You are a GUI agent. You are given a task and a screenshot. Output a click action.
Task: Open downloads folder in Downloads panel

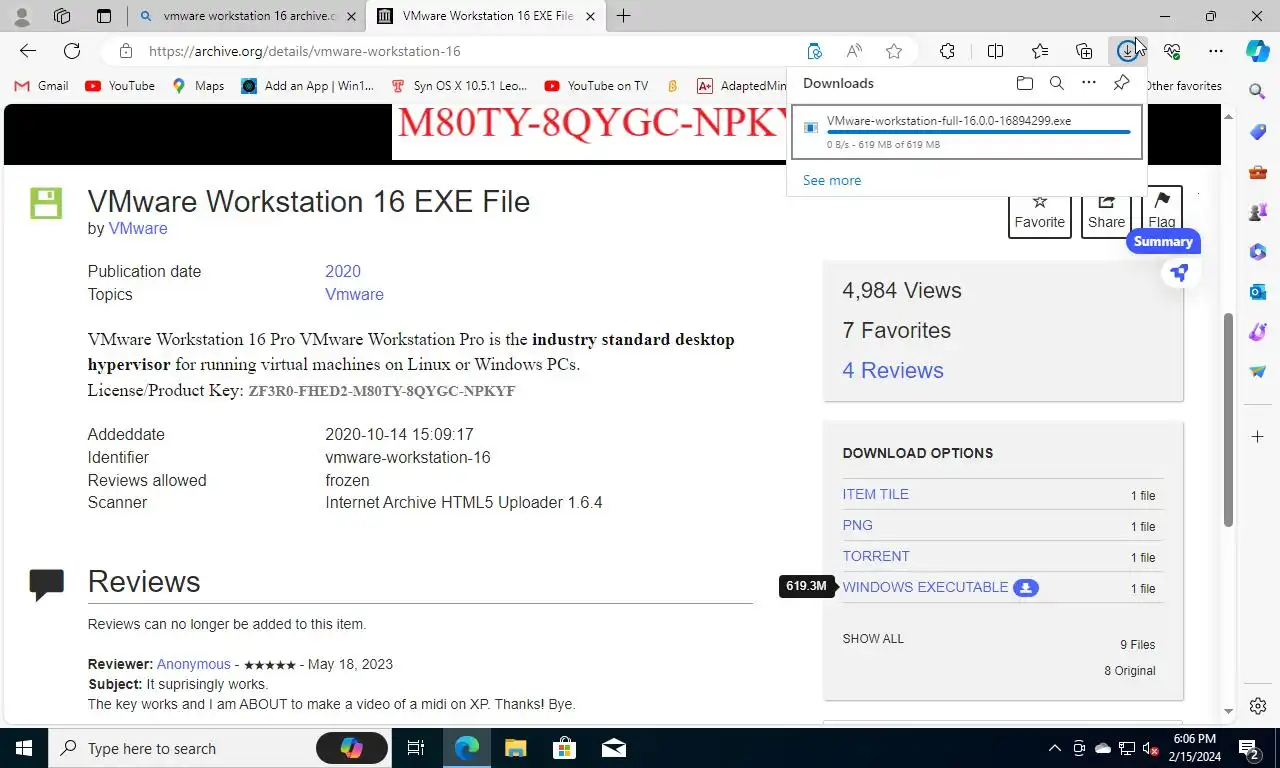(1024, 83)
